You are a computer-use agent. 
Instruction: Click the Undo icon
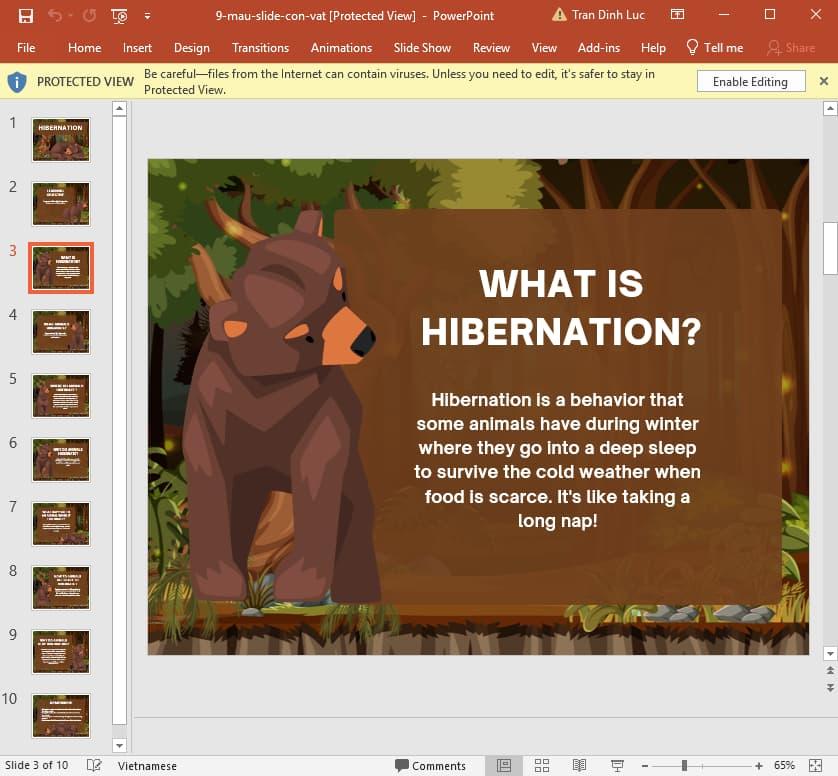[56, 16]
